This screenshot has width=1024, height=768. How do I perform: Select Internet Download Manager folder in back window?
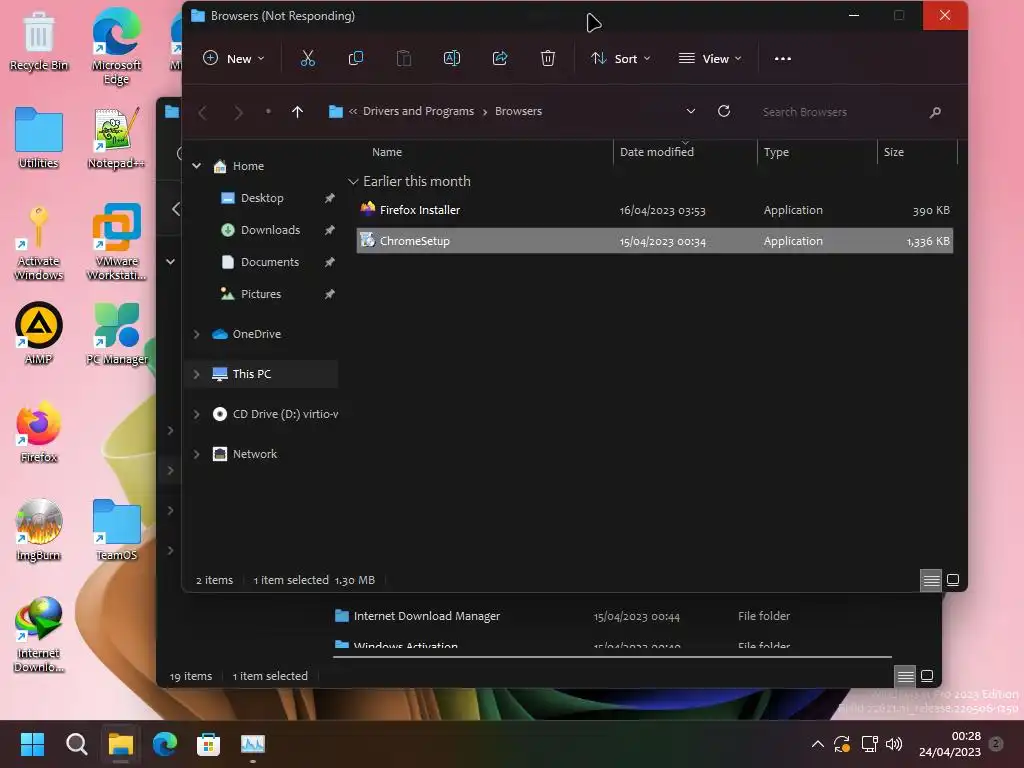[426, 616]
